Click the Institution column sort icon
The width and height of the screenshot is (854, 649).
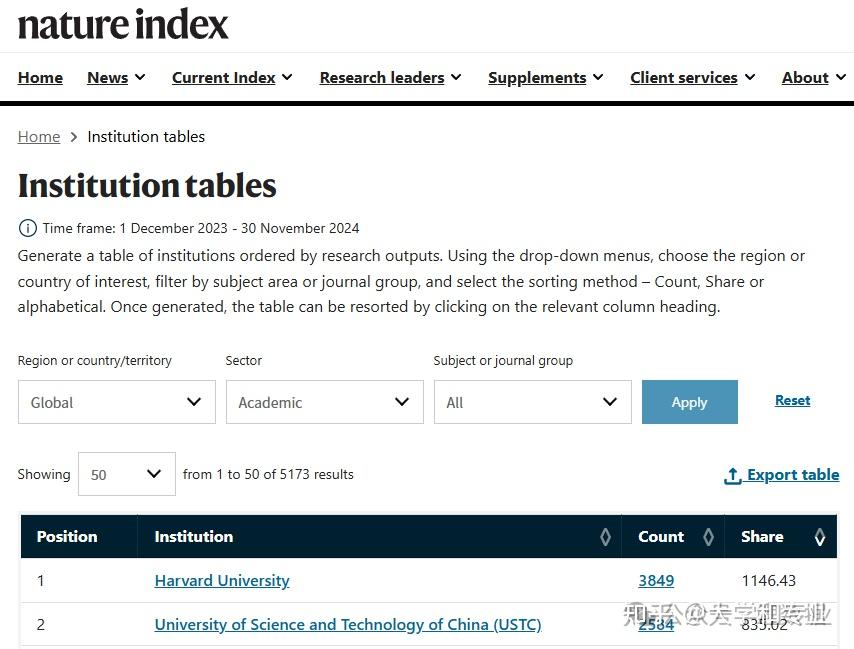(605, 537)
